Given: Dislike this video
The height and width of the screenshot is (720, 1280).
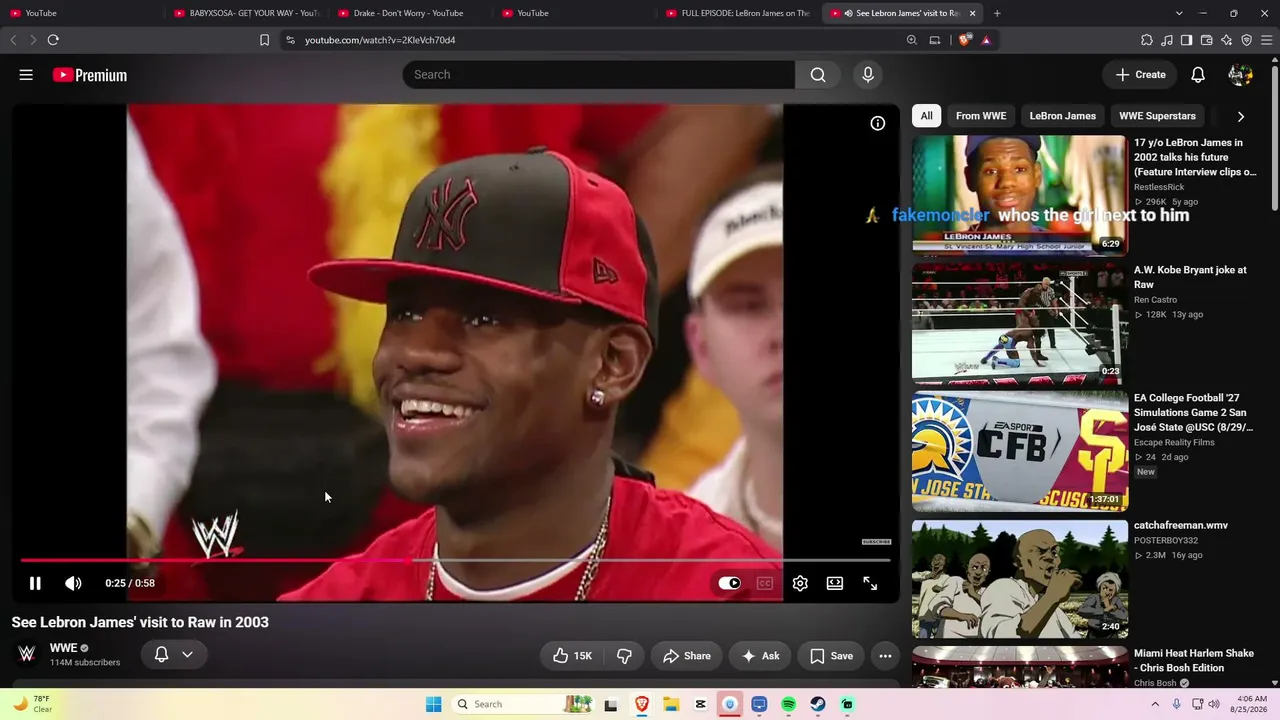Looking at the screenshot, I should pyautogui.click(x=624, y=656).
